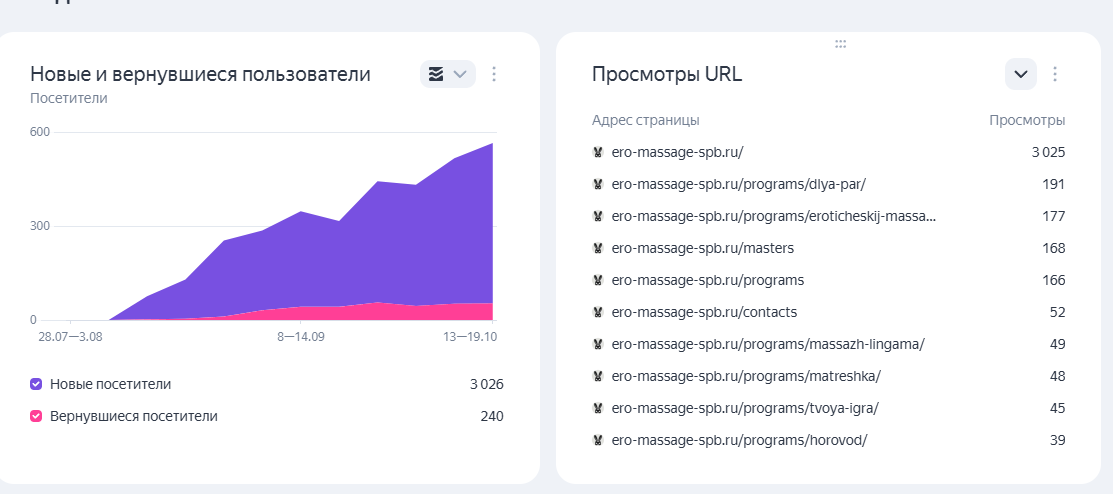1113x494 pixels.
Task: Click the Адрес страницы column header
Action: (x=645, y=120)
